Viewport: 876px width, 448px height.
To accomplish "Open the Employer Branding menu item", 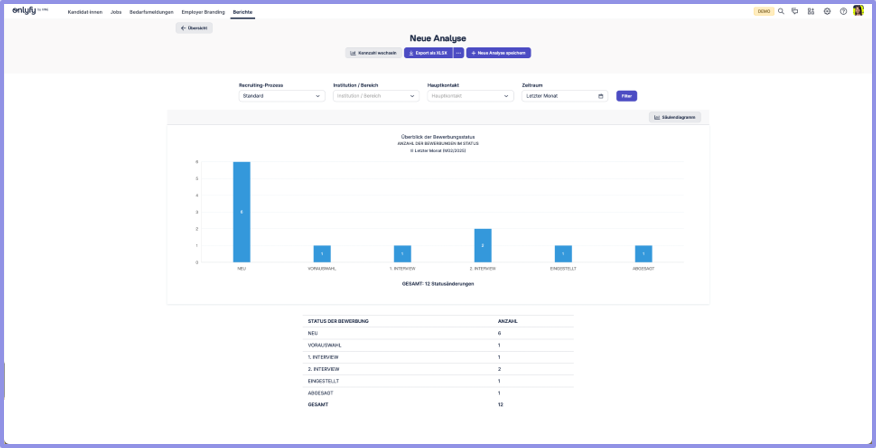I will click(203, 12).
